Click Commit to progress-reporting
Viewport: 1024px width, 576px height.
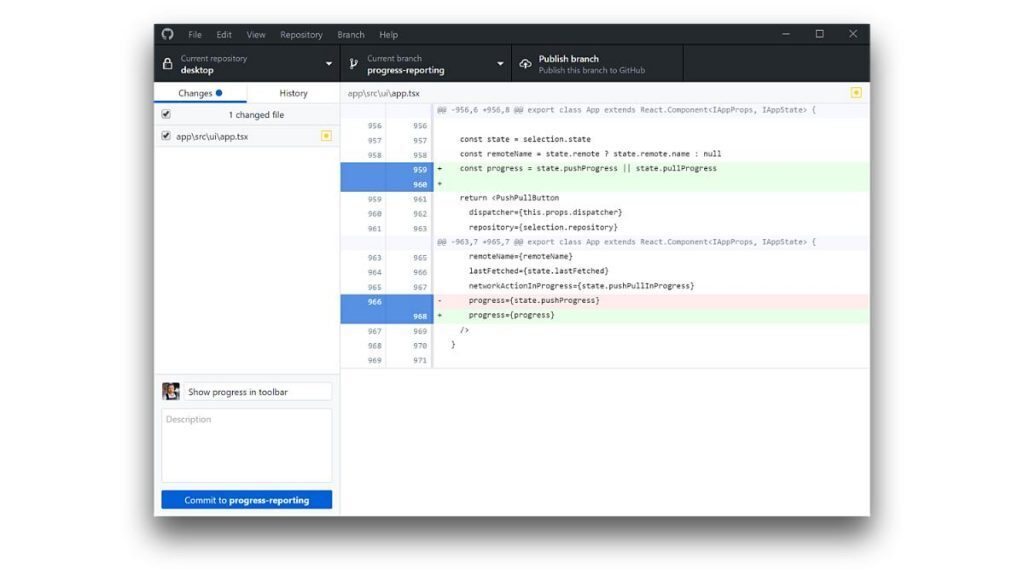click(245, 499)
